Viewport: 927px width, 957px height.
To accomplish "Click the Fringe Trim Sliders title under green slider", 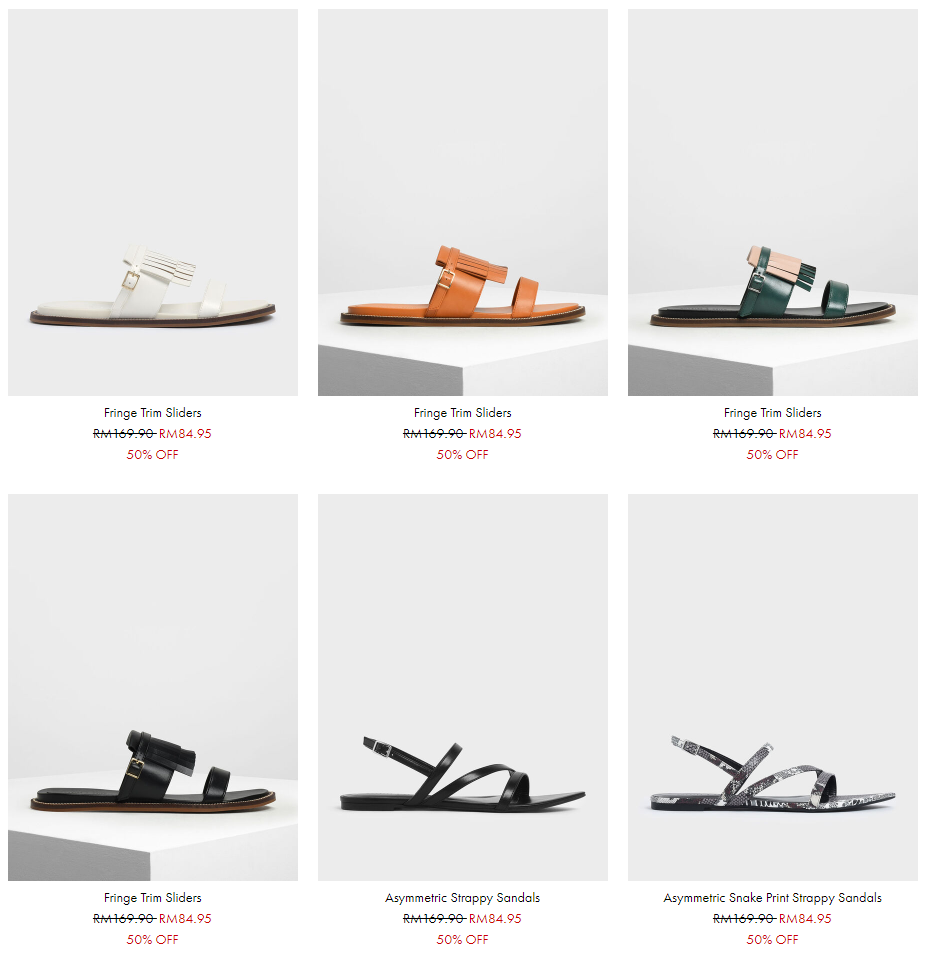I will click(x=773, y=413).
